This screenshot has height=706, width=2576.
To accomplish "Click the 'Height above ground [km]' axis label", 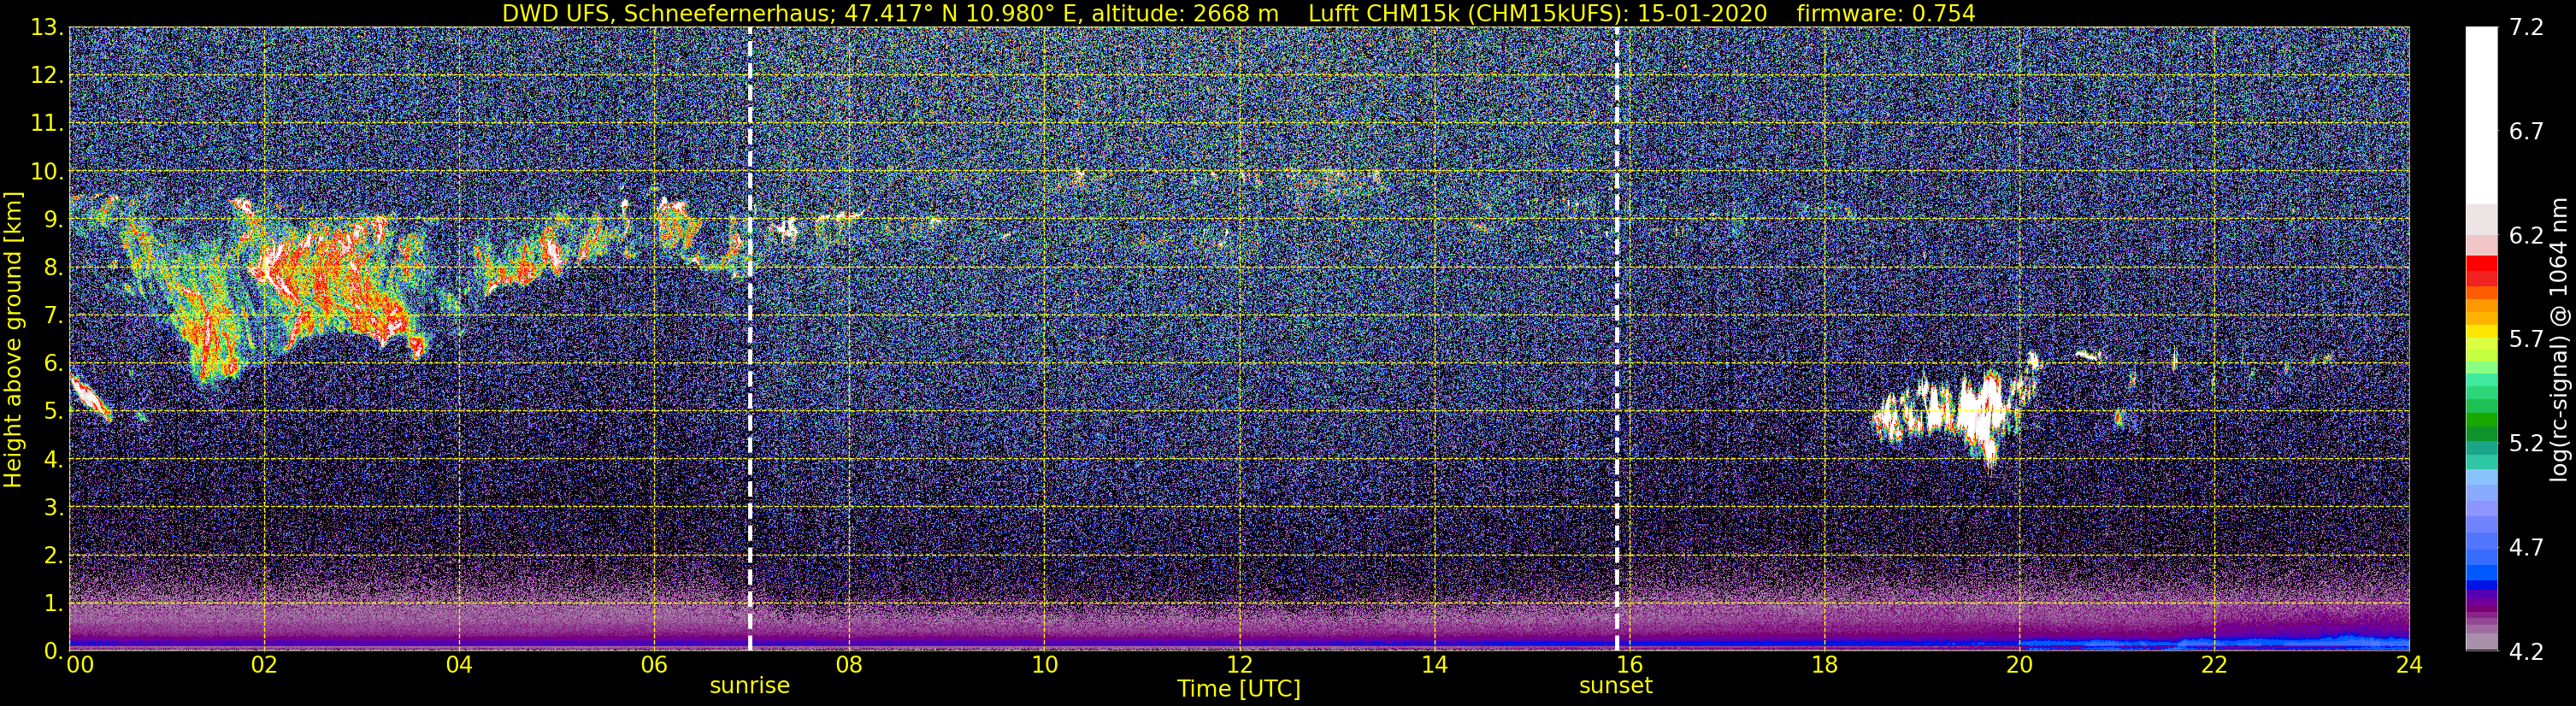I will [13, 339].
